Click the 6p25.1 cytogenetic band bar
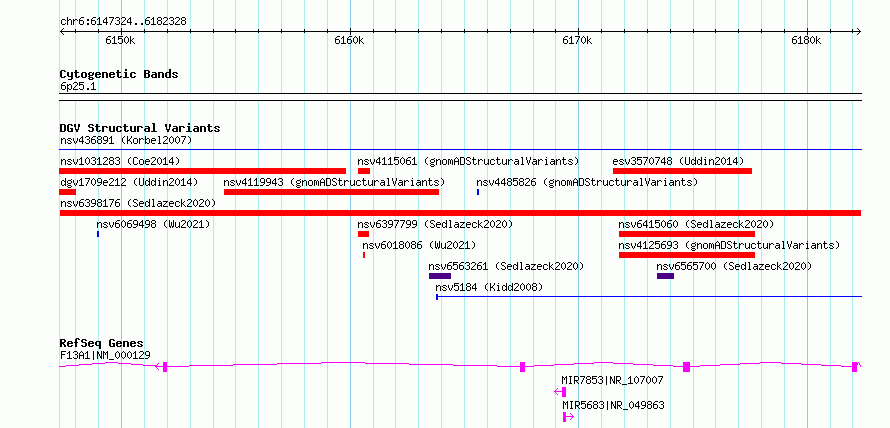Viewport: 890px width, 428px height. pos(460,97)
